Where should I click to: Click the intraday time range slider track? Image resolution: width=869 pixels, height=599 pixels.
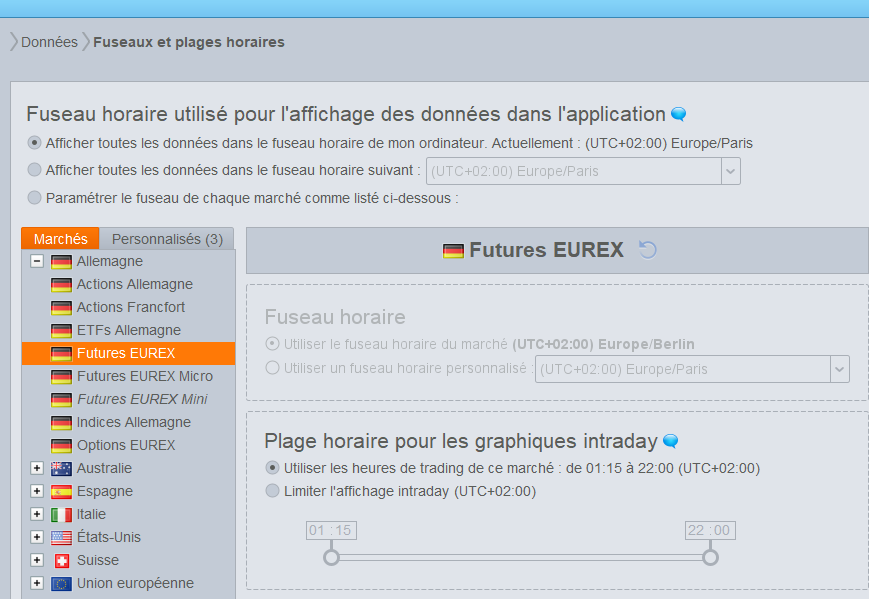pos(521,557)
